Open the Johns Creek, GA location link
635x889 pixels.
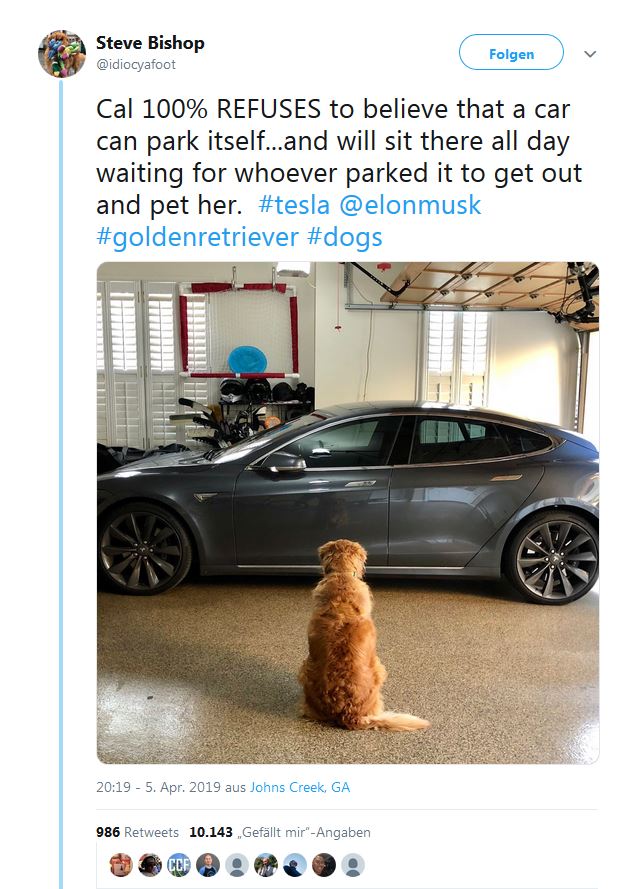tap(300, 787)
